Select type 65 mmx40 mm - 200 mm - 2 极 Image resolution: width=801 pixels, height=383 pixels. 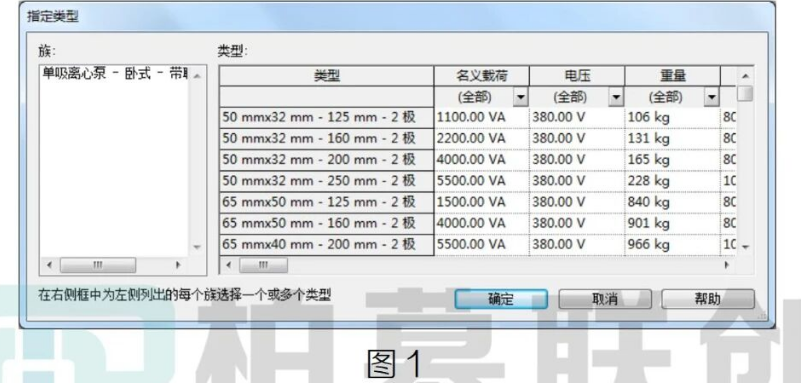coord(327,245)
